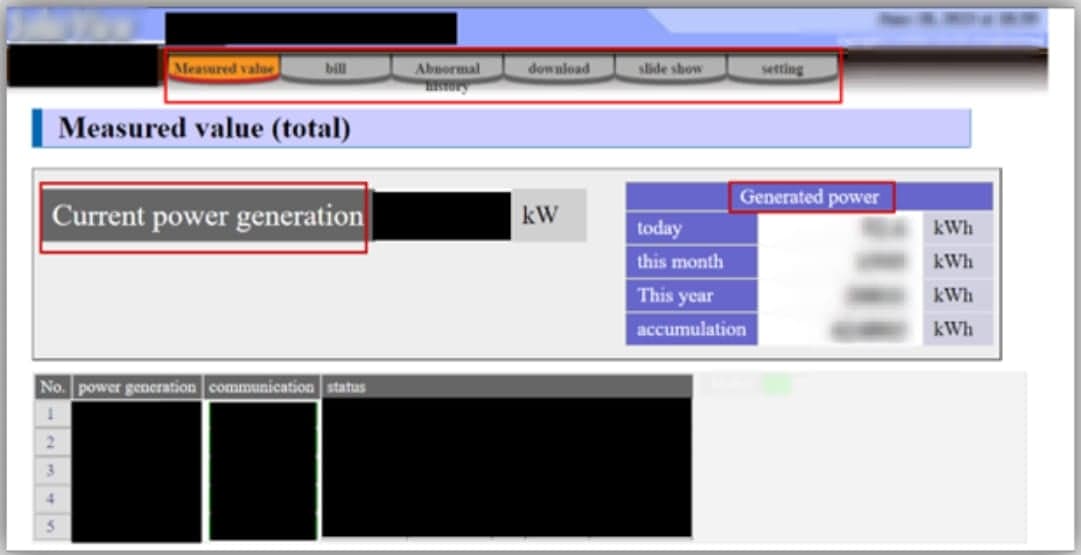Viewport: 1081px width, 555px height.
Task: Click the today row label
Action: coord(690,228)
